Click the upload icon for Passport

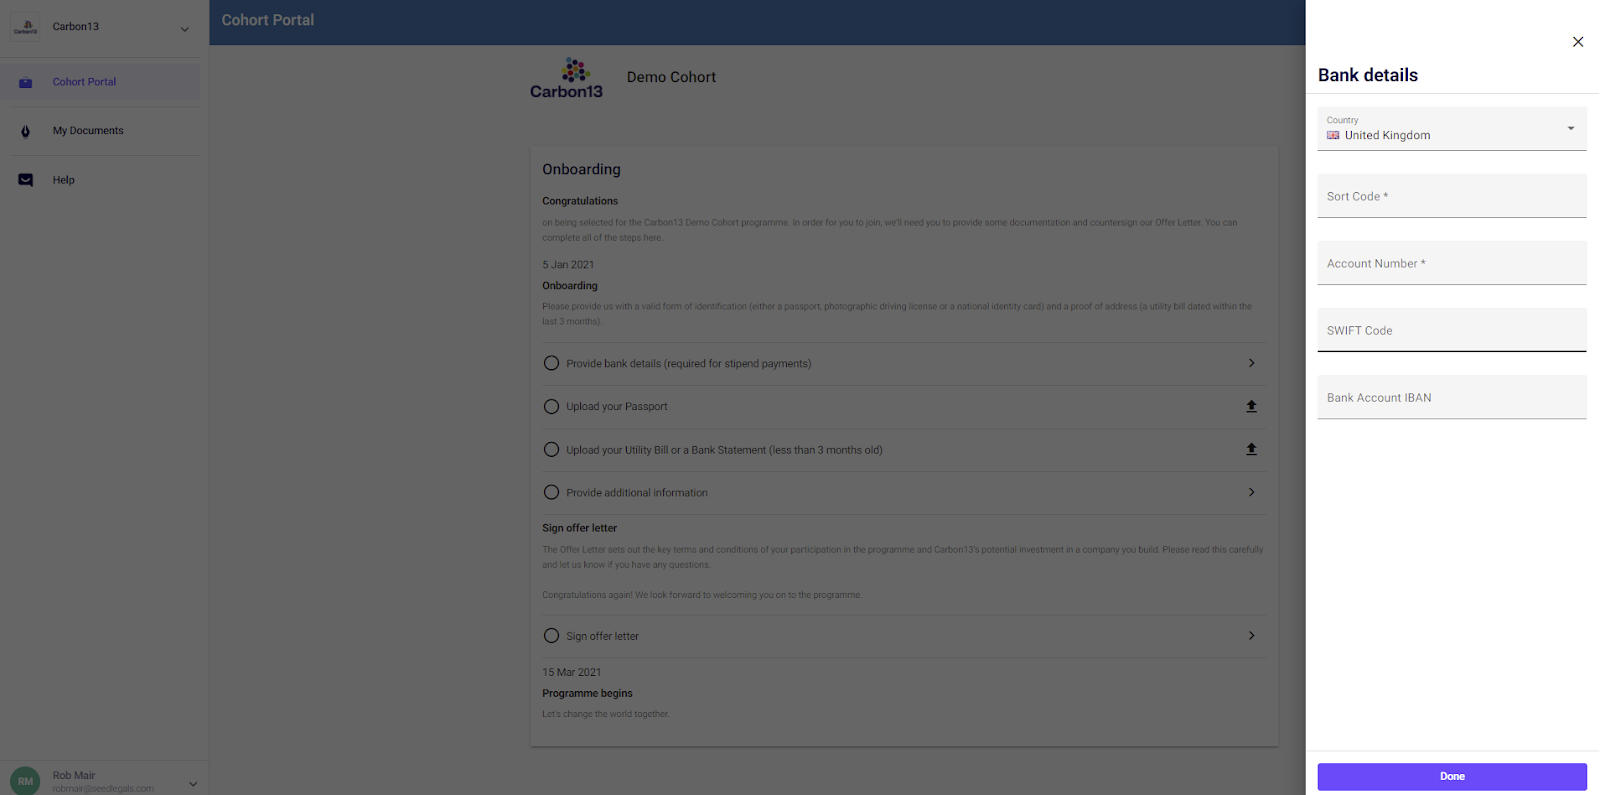pos(1251,406)
